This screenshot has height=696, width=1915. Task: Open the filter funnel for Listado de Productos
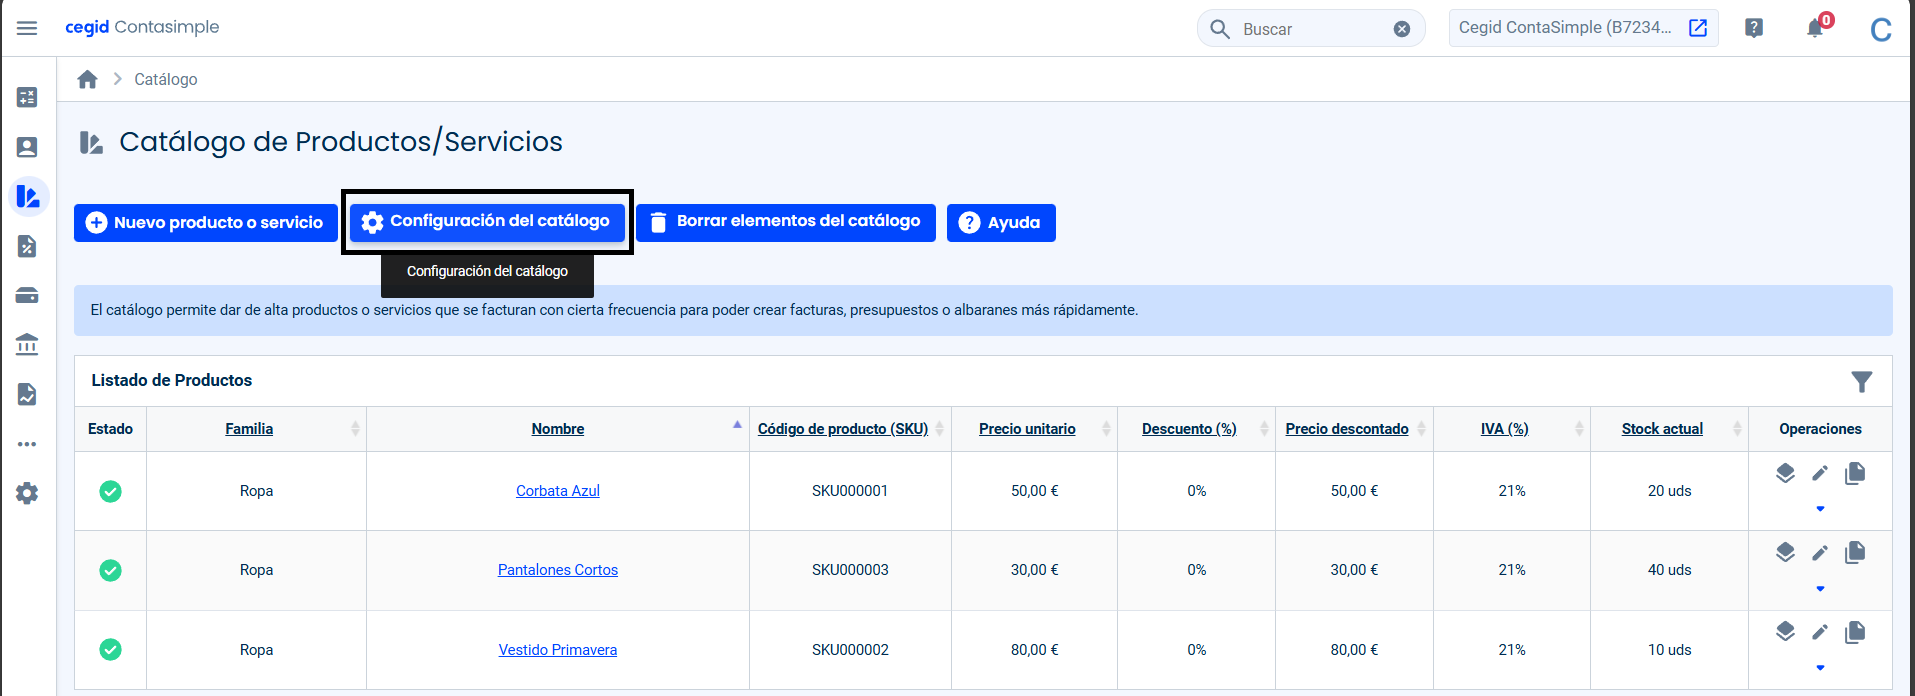tap(1861, 381)
